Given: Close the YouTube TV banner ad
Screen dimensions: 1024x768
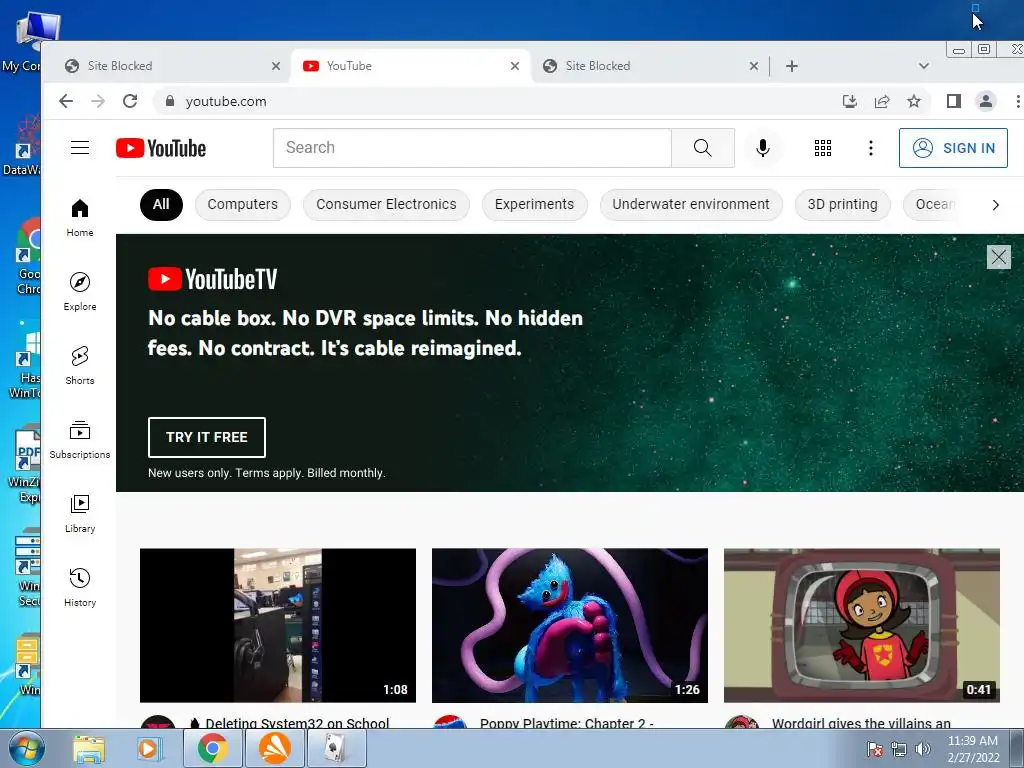Looking at the screenshot, I should tap(999, 257).
